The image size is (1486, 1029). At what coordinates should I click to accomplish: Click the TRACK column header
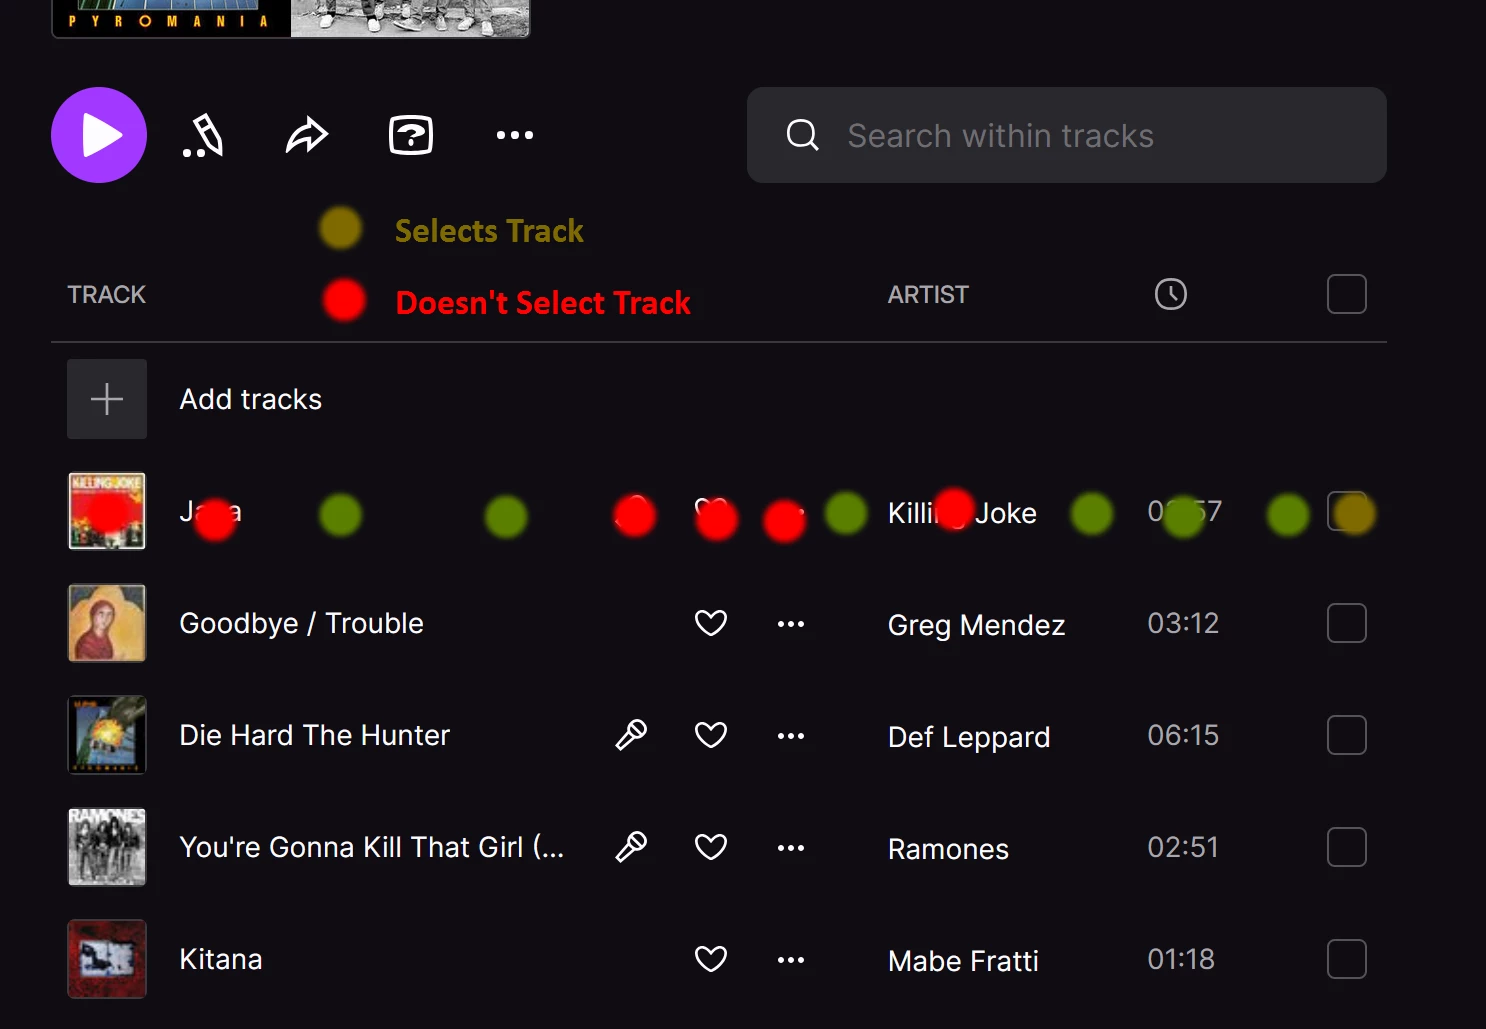click(107, 294)
